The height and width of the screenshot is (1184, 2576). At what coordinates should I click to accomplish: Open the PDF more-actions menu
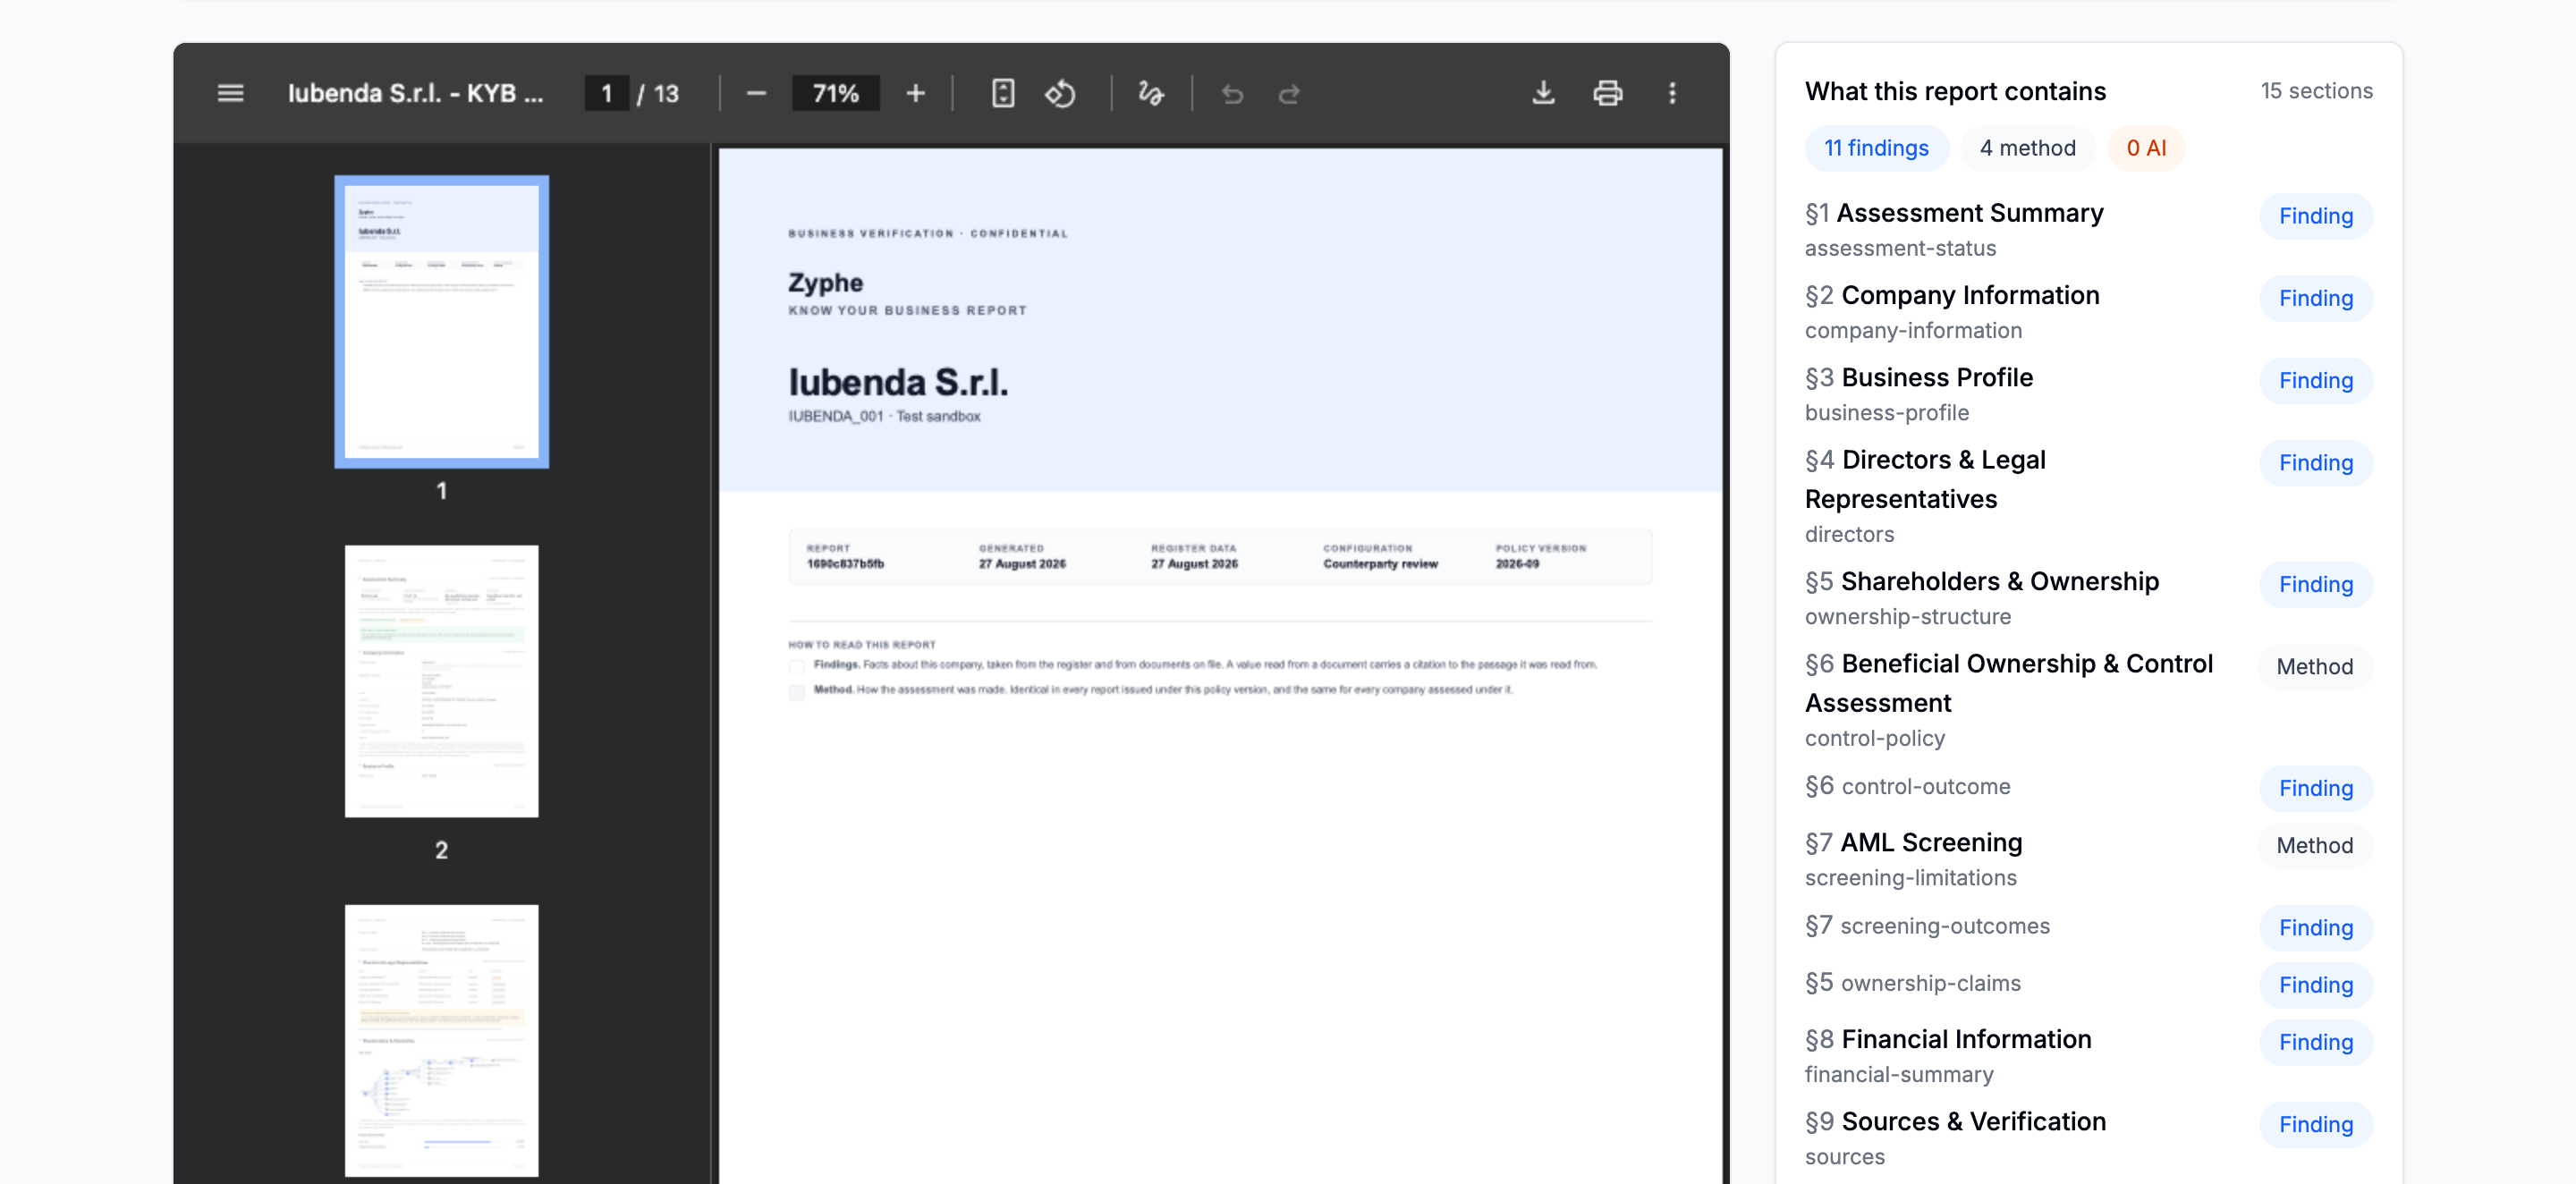coord(1672,93)
